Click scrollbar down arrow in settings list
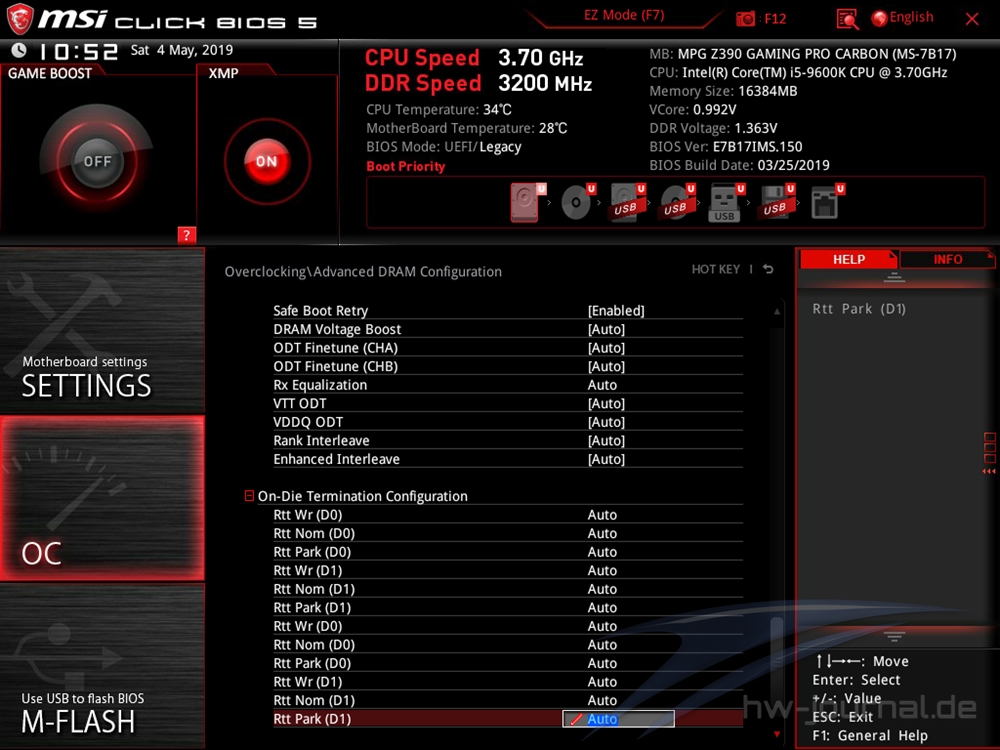This screenshot has width=1000, height=750. (x=777, y=734)
